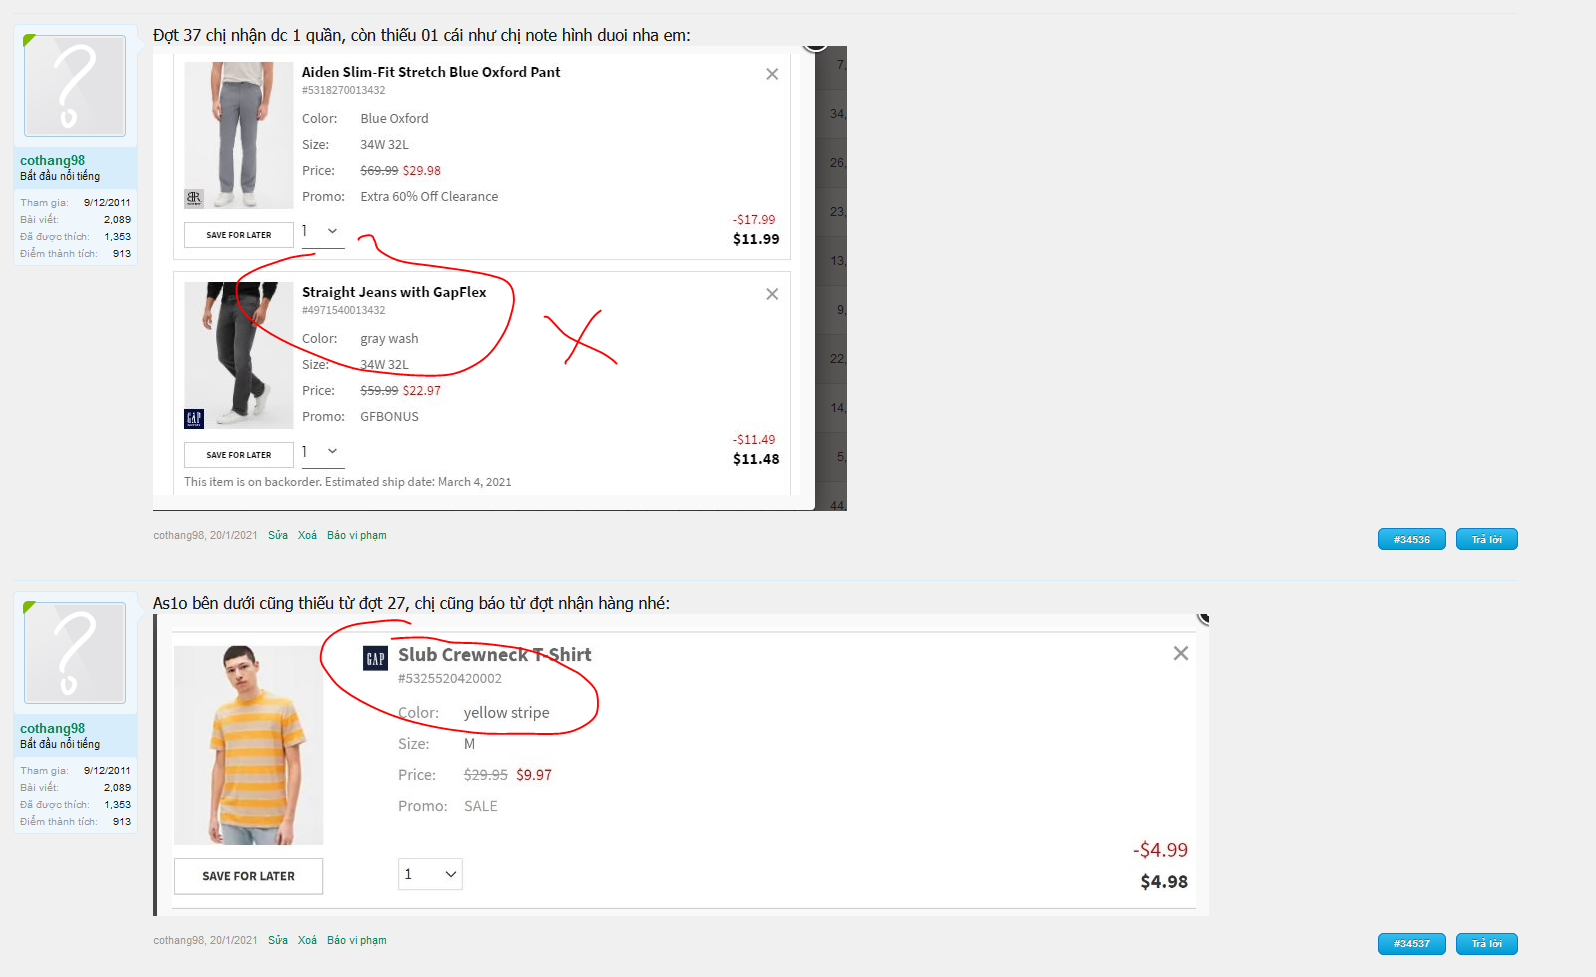Open quantity dropdown for Slub Crewneck T-Shirt
Image resolution: width=1596 pixels, height=977 pixels.
pyautogui.click(x=430, y=874)
